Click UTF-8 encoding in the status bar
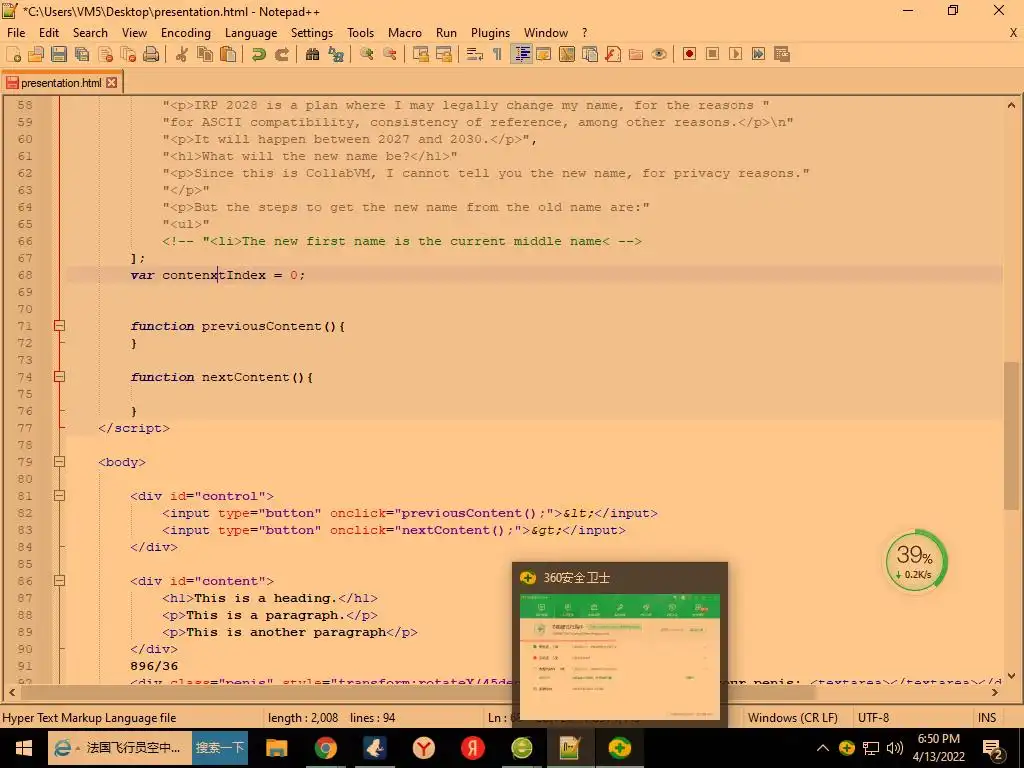The height and width of the screenshot is (768, 1024). point(873,718)
